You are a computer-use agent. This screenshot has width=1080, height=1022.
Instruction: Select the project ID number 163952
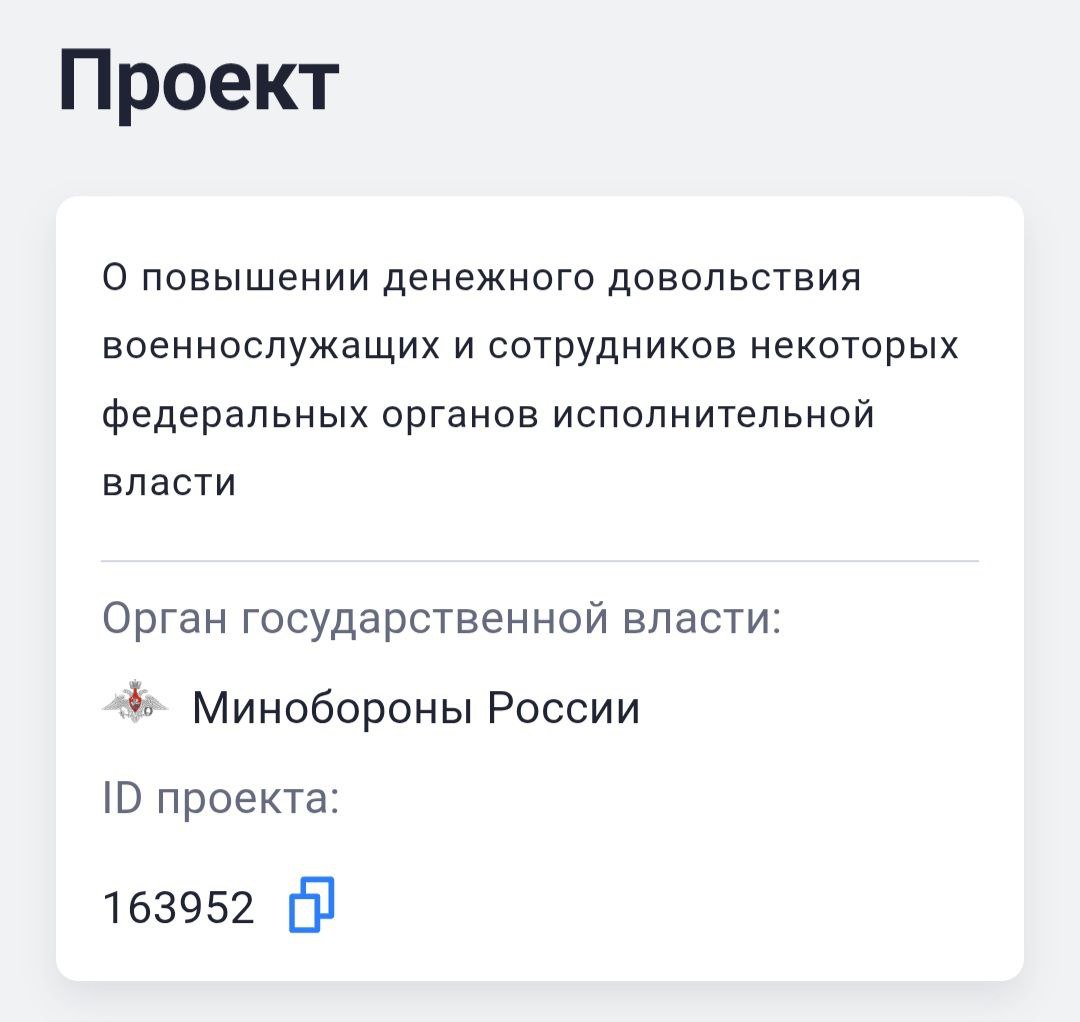click(179, 908)
